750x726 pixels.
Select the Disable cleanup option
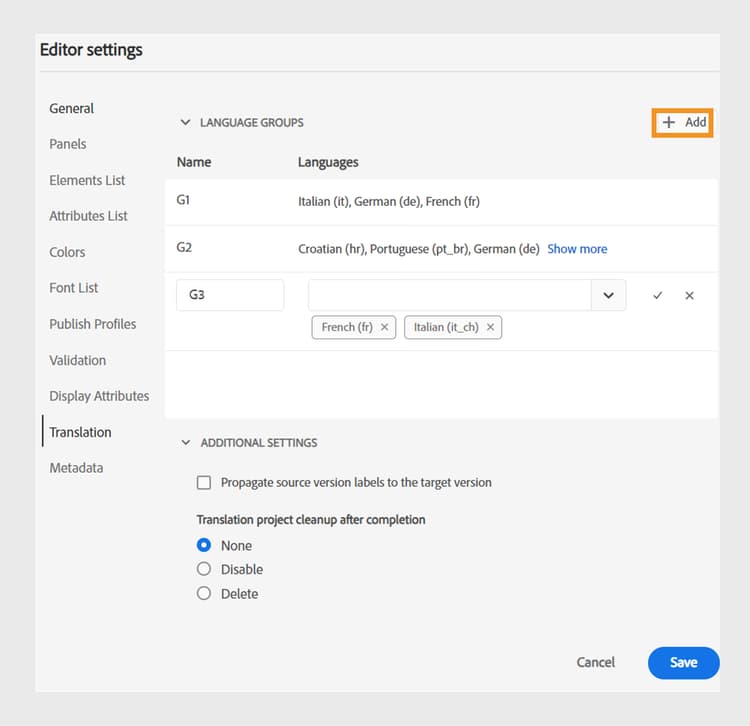[x=204, y=569]
